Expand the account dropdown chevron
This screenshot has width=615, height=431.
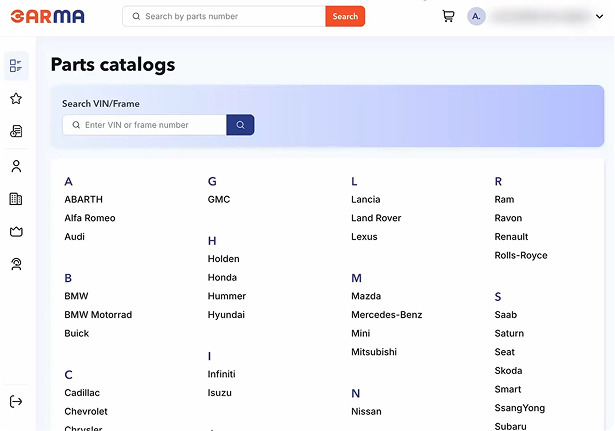coord(599,16)
